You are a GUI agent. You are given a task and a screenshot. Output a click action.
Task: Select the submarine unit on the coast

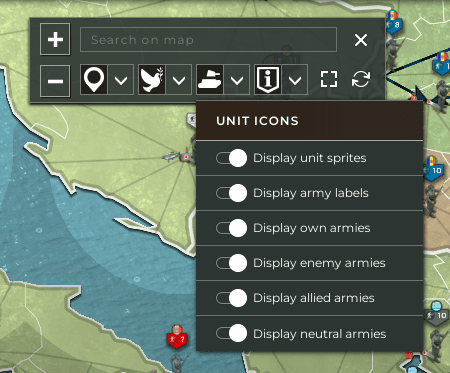click(x=172, y=156)
